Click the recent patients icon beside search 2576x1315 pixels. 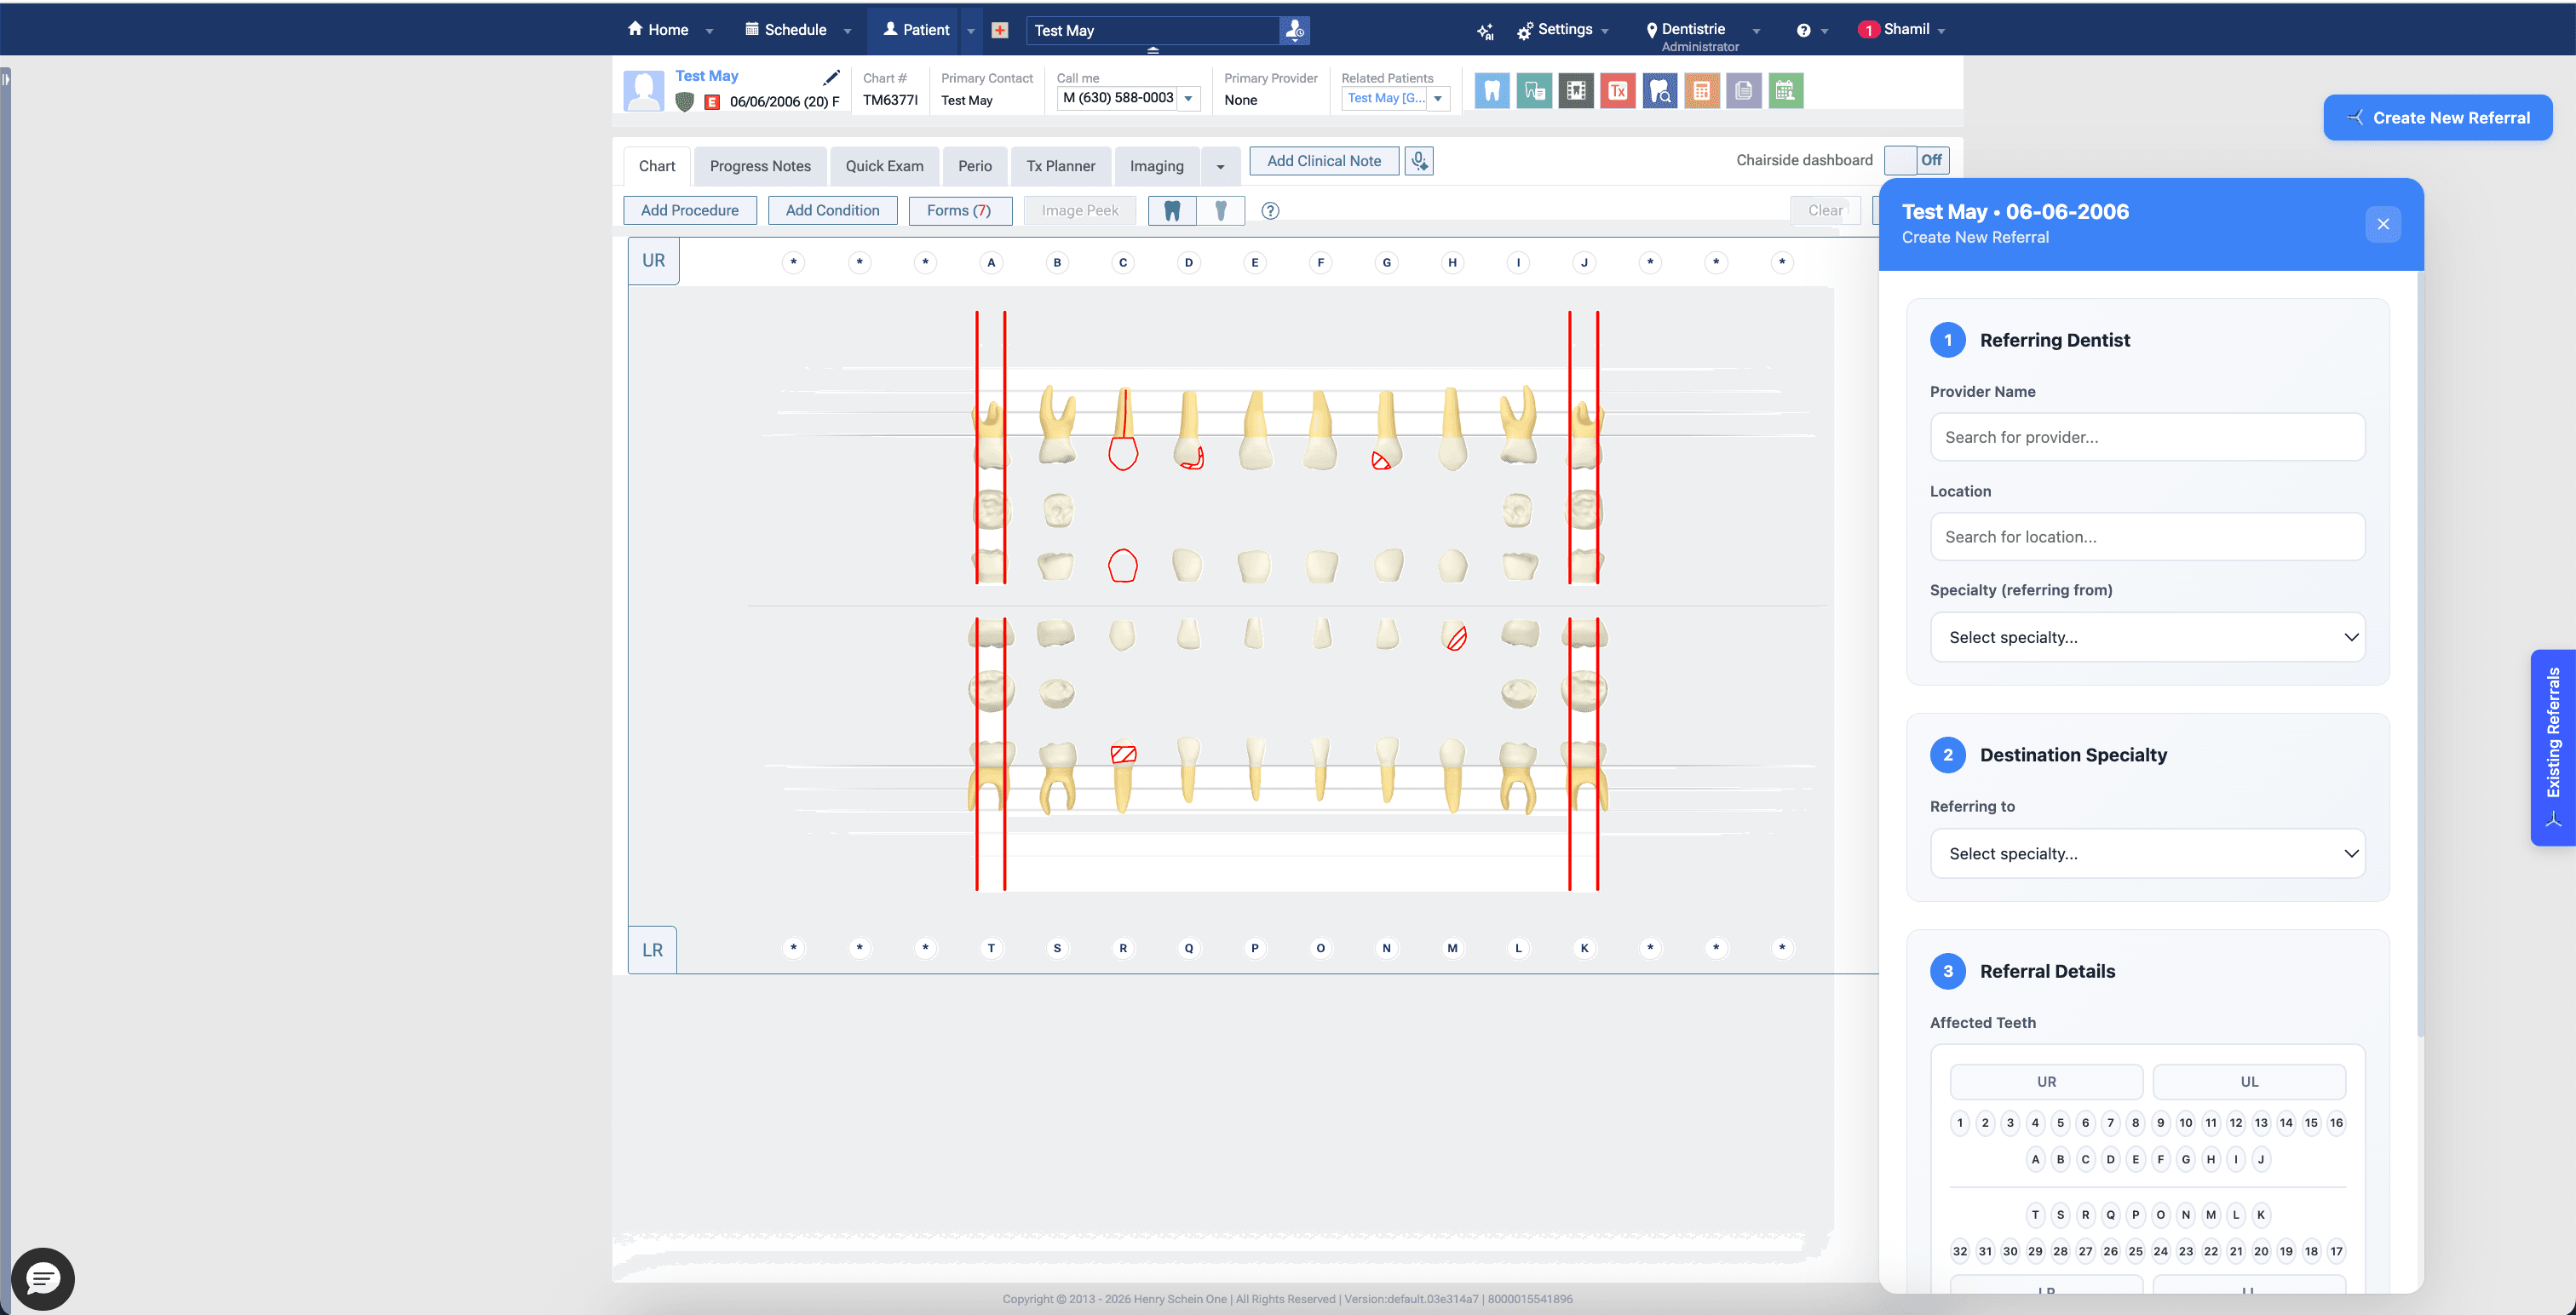[x=1294, y=30]
